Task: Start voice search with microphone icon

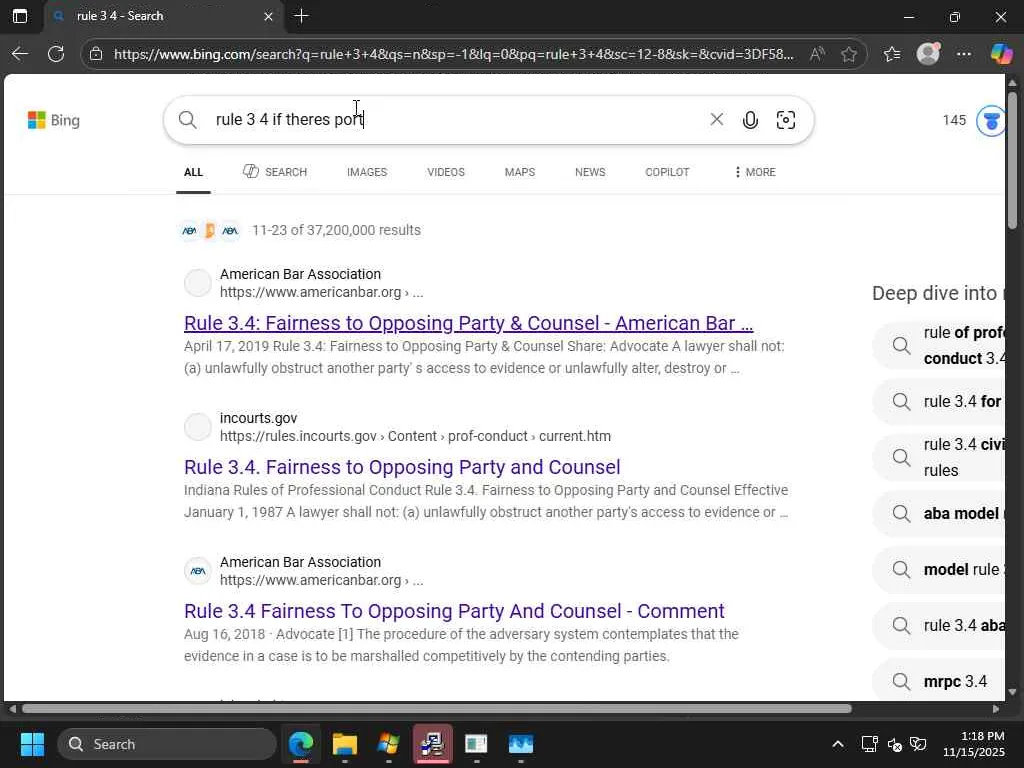Action: point(750,120)
